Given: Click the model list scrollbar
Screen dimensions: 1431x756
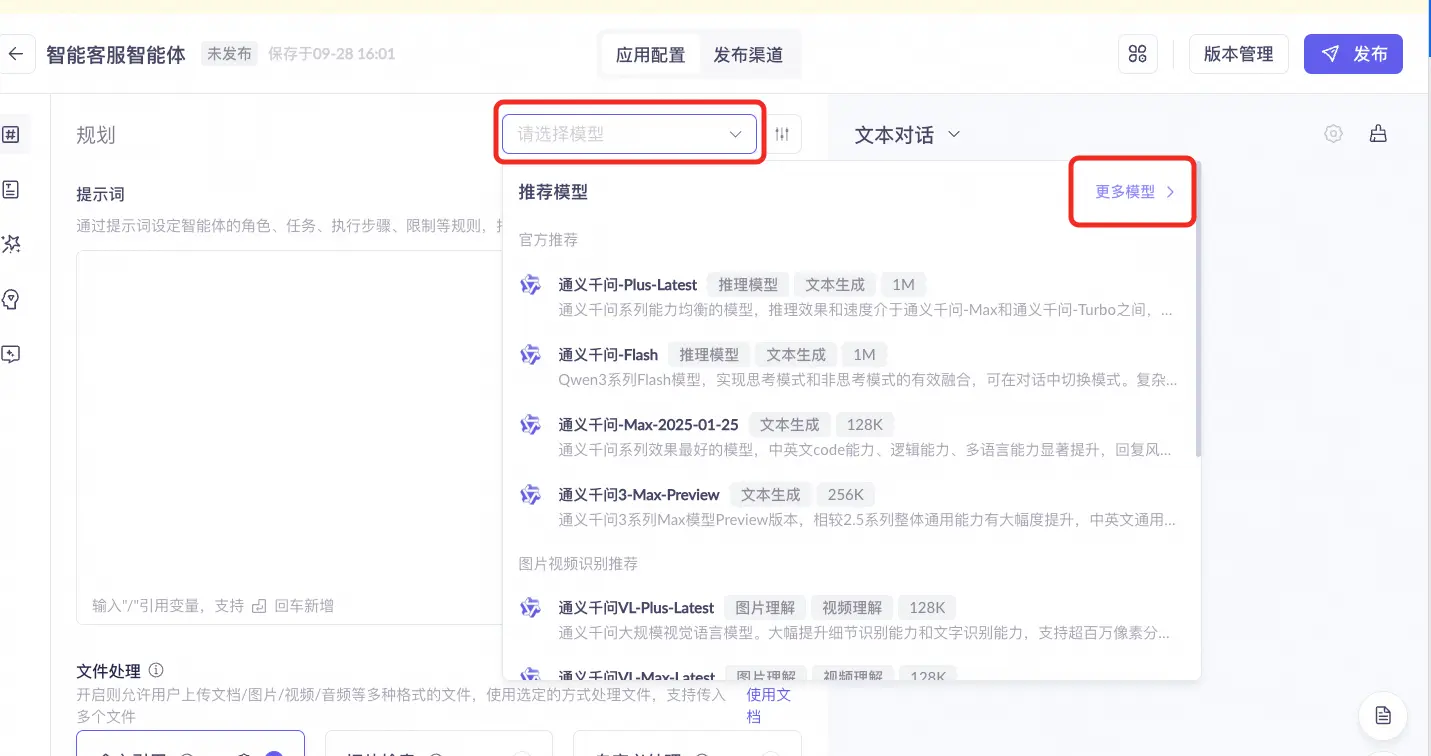Looking at the screenshot, I should (1198, 310).
